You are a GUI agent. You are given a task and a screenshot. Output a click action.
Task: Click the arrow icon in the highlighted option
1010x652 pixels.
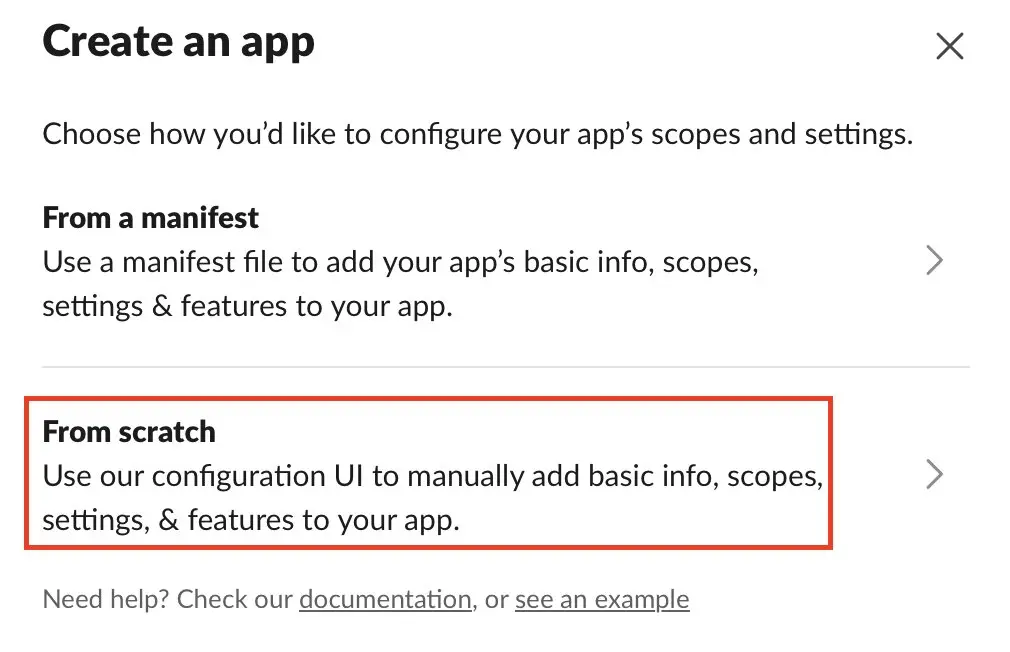[x=936, y=474]
